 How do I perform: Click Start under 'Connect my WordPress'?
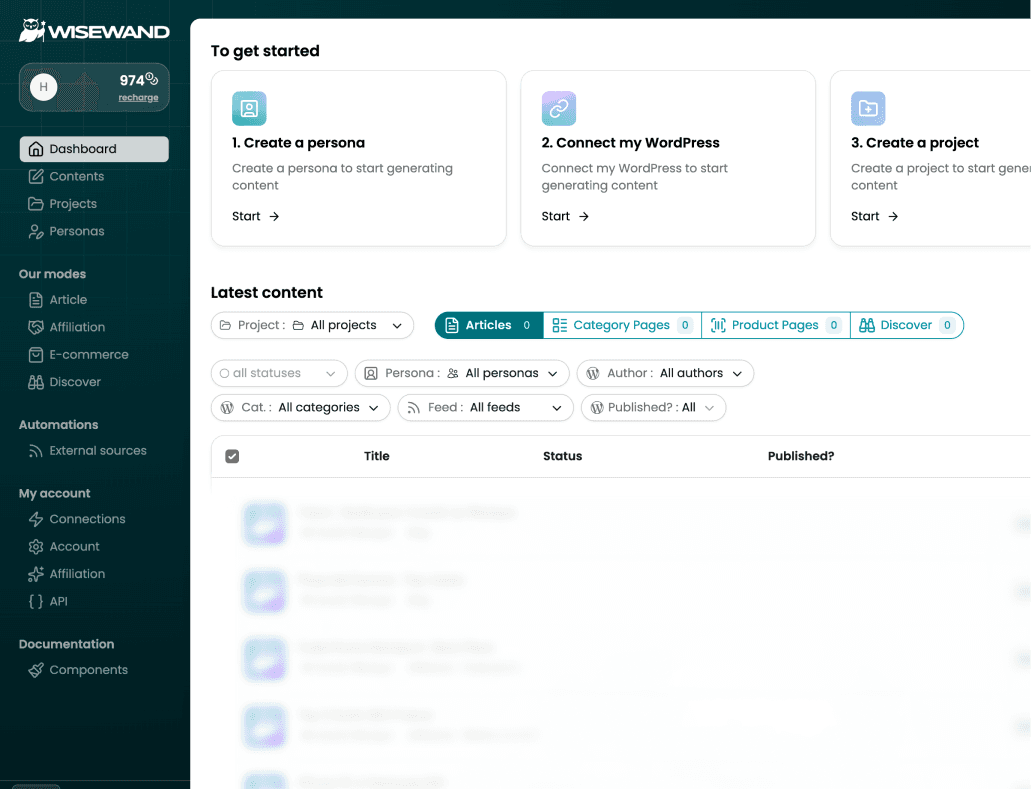(x=565, y=216)
